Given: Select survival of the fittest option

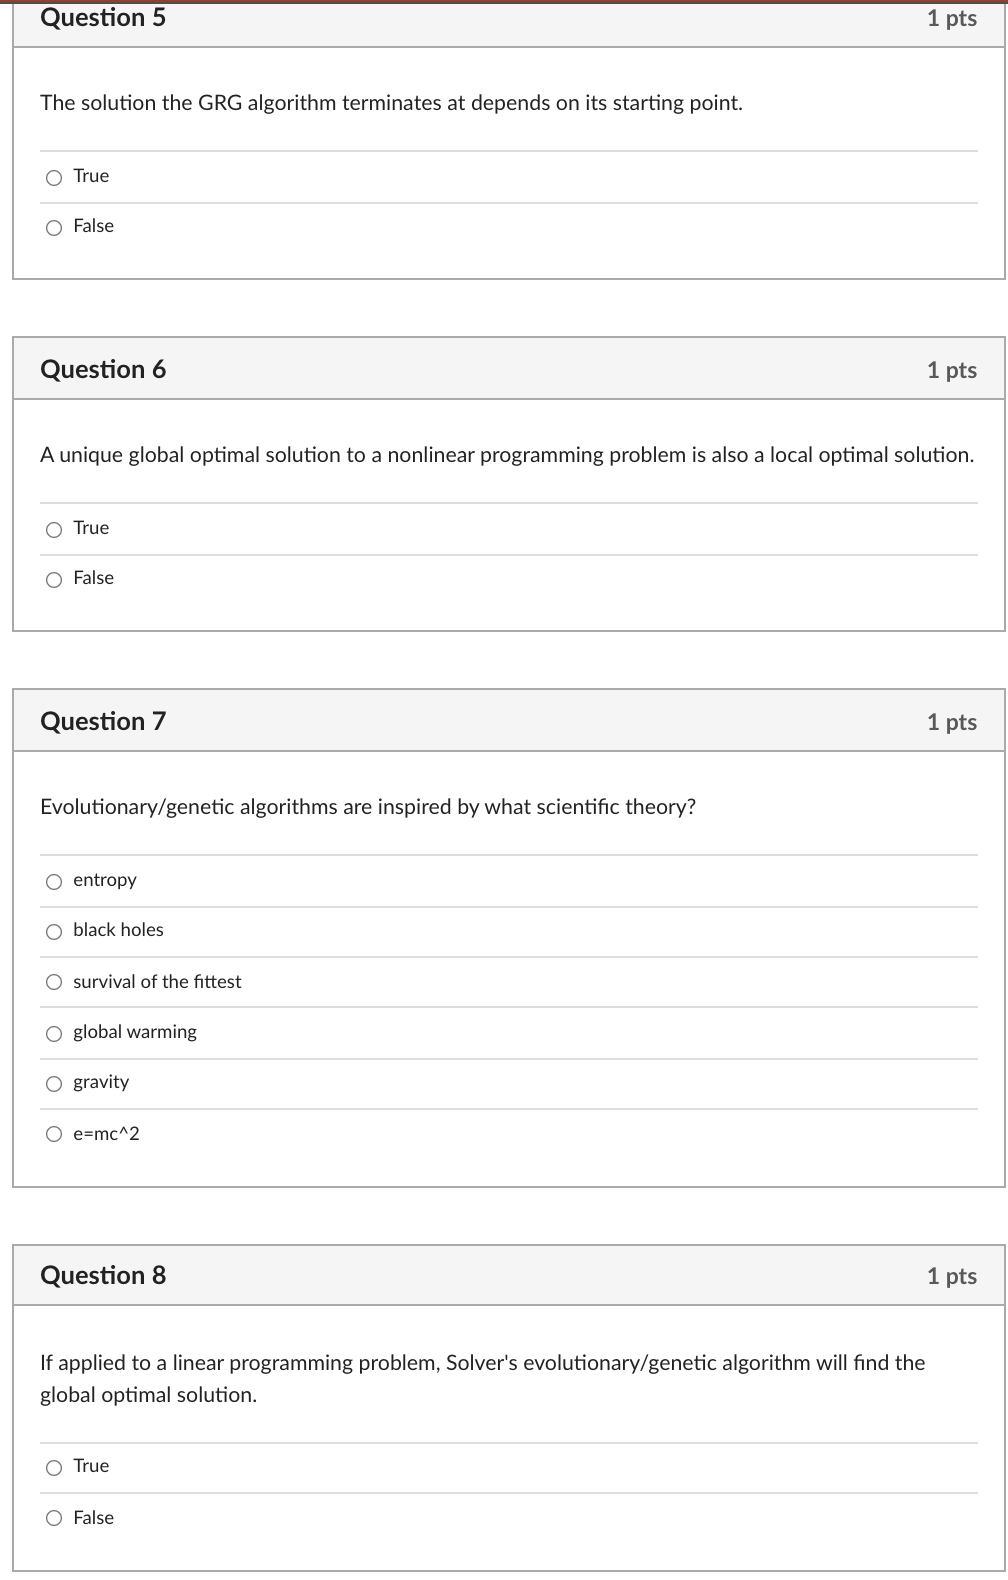Looking at the screenshot, I should click(53, 982).
